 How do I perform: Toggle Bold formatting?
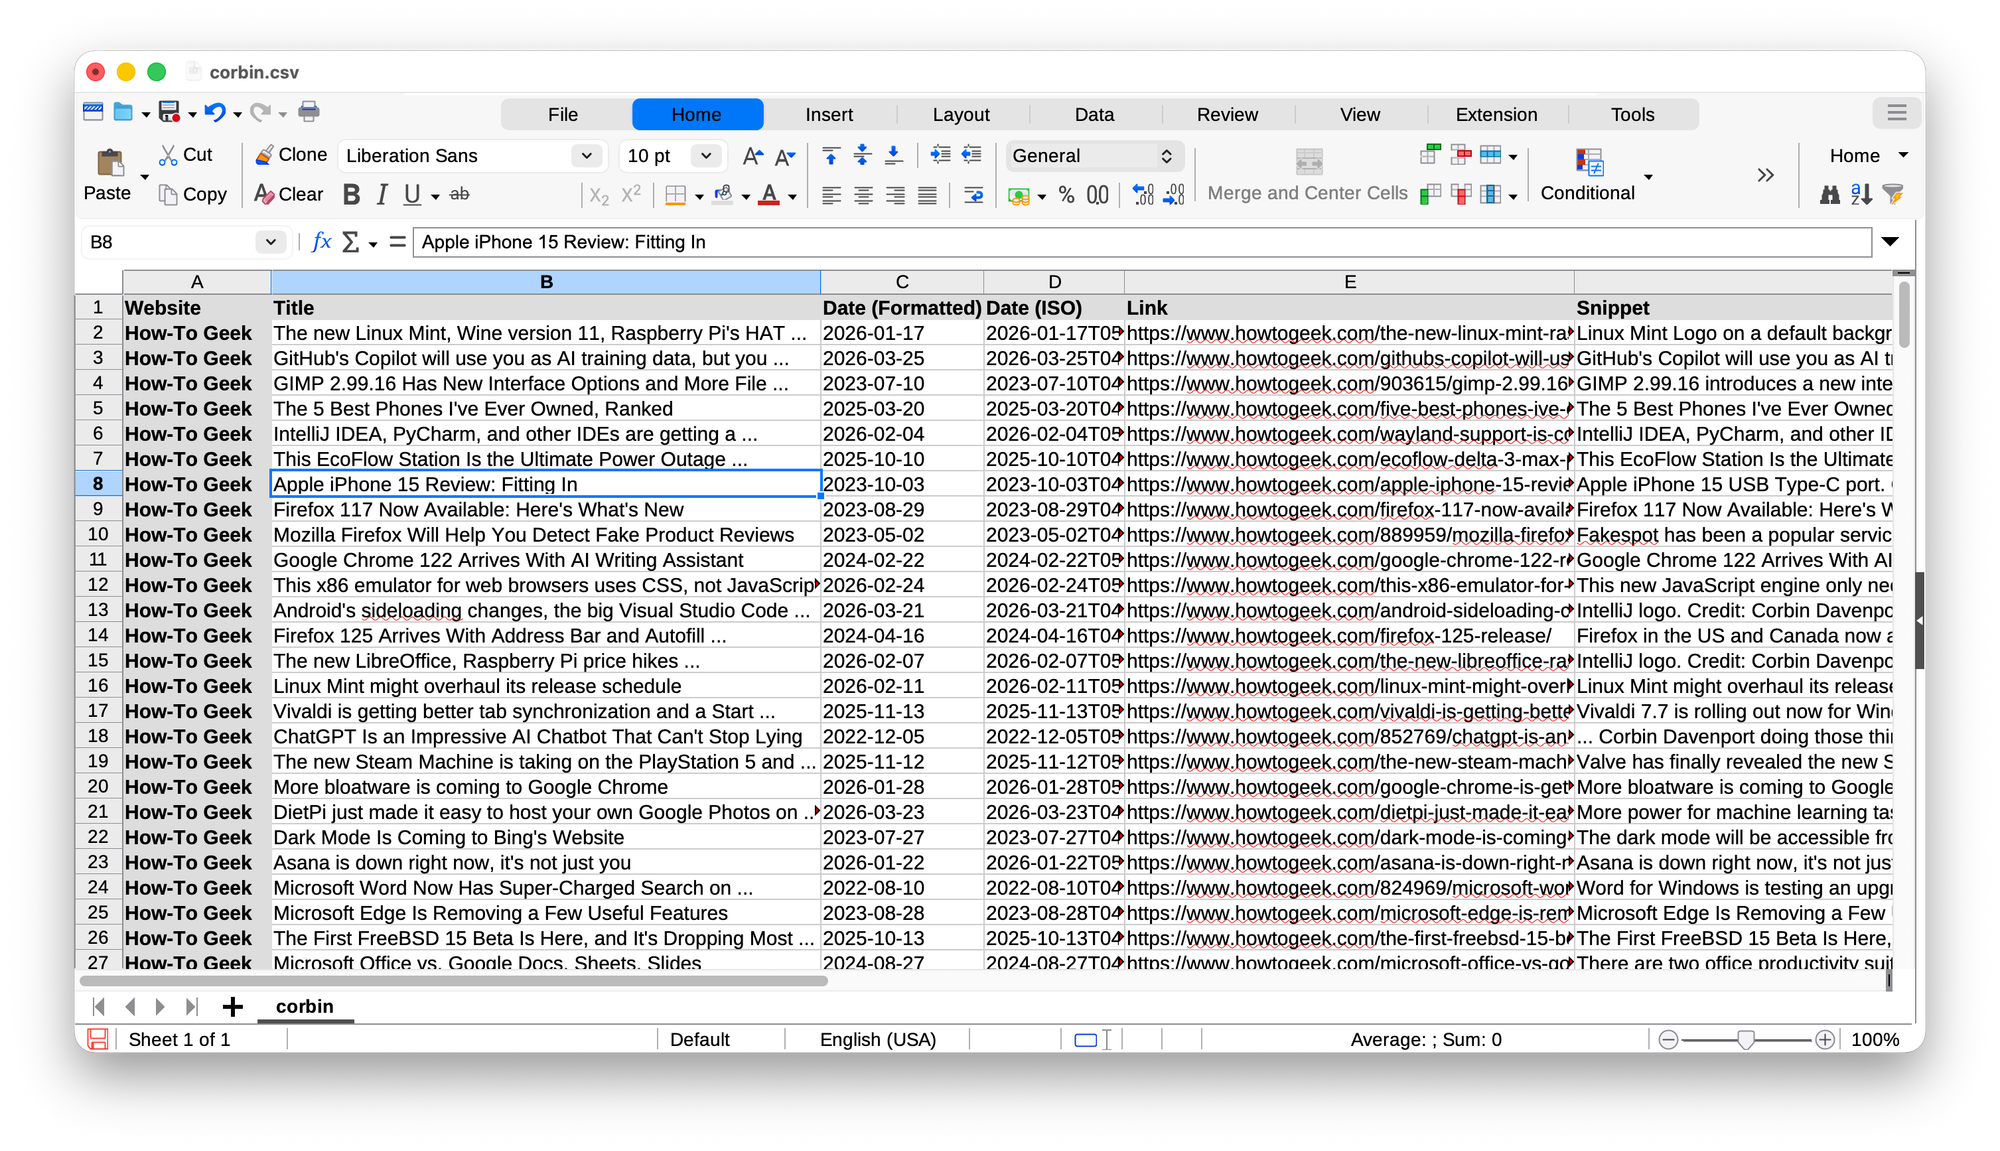[351, 195]
